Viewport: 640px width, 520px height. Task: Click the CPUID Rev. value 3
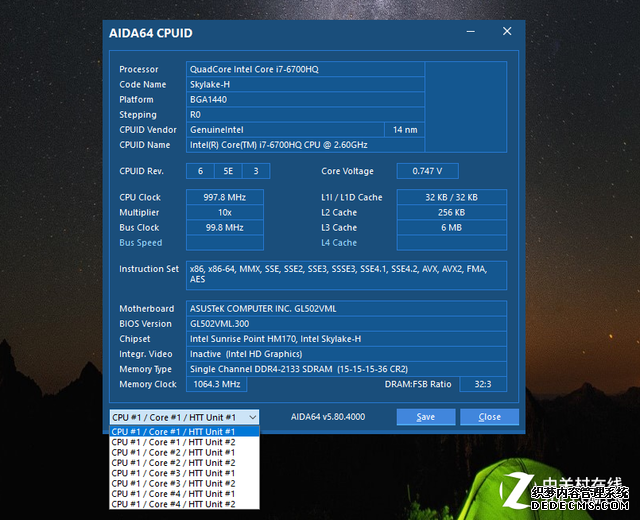256,171
